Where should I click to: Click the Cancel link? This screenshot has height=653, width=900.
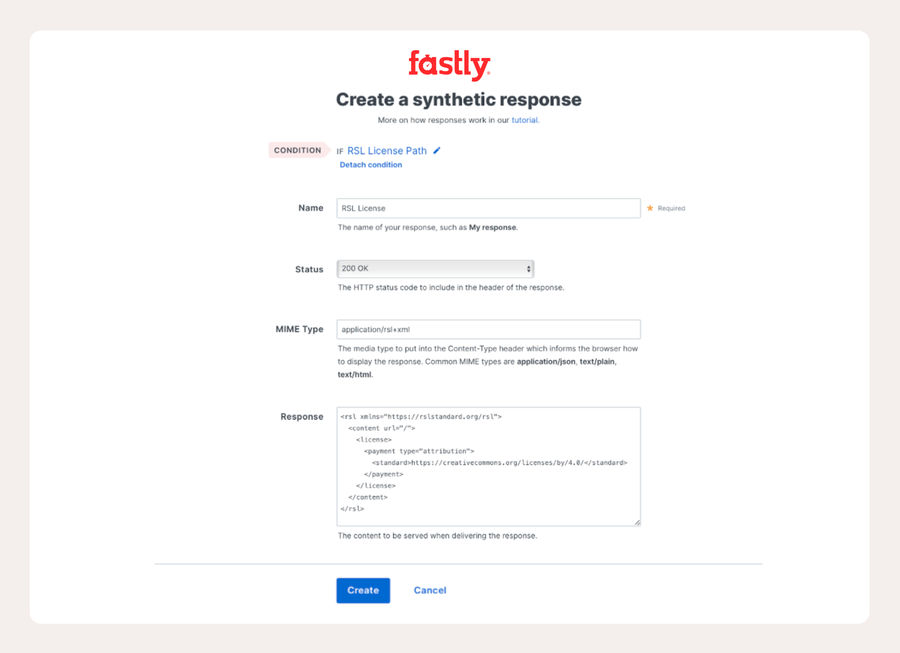(430, 590)
